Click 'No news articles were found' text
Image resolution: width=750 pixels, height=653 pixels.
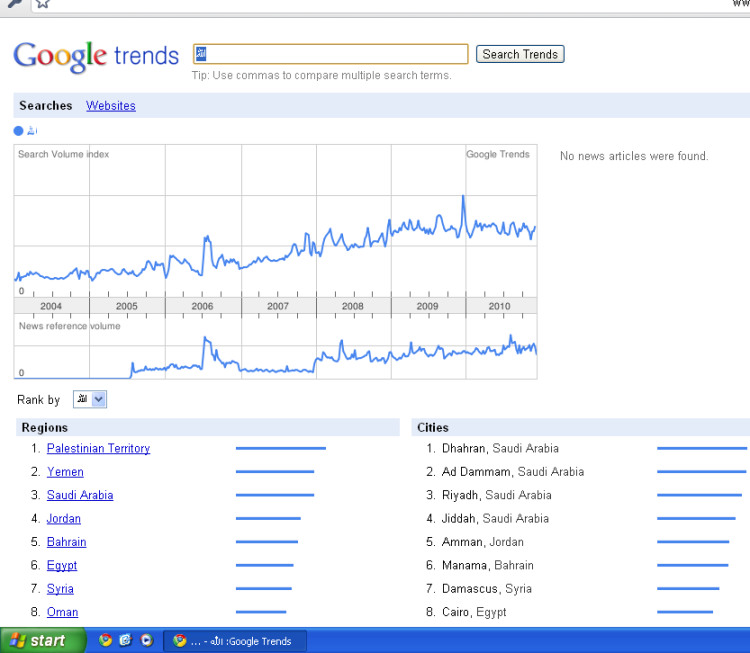634,156
